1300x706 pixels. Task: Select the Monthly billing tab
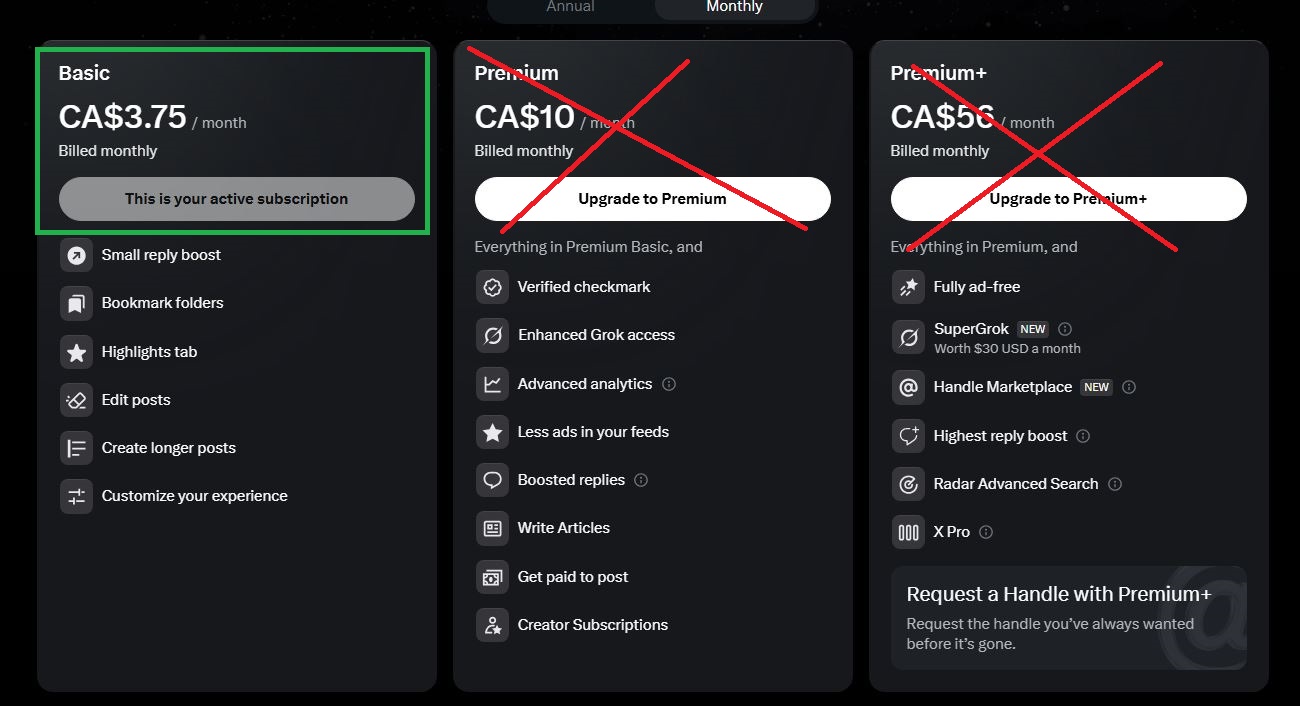click(x=734, y=7)
